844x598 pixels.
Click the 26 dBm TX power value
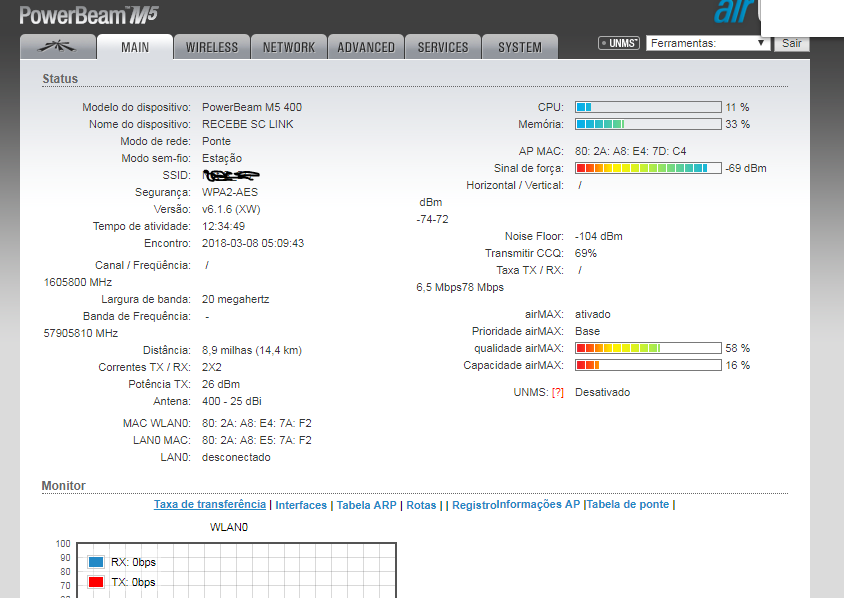(221, 384)
